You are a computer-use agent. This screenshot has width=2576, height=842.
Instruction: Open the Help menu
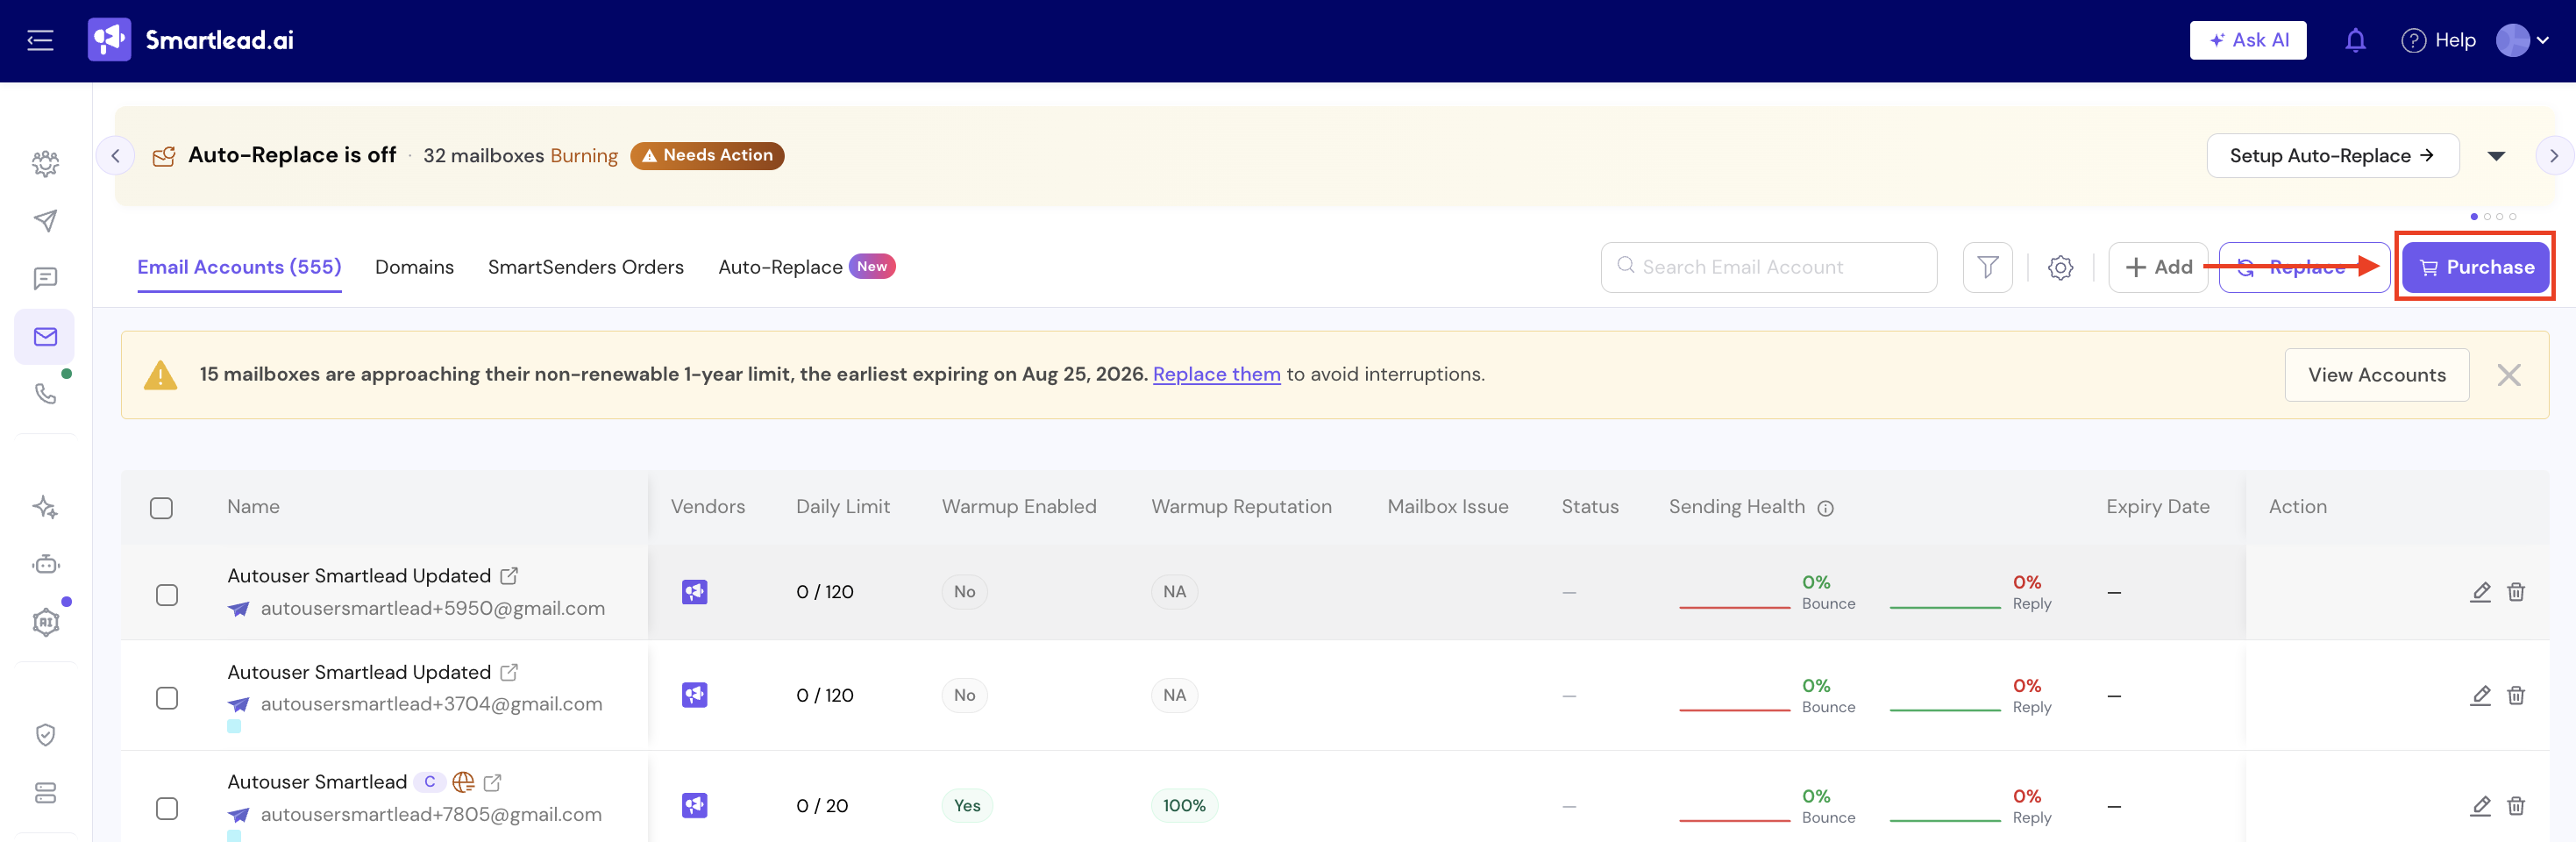[2438, 40]
